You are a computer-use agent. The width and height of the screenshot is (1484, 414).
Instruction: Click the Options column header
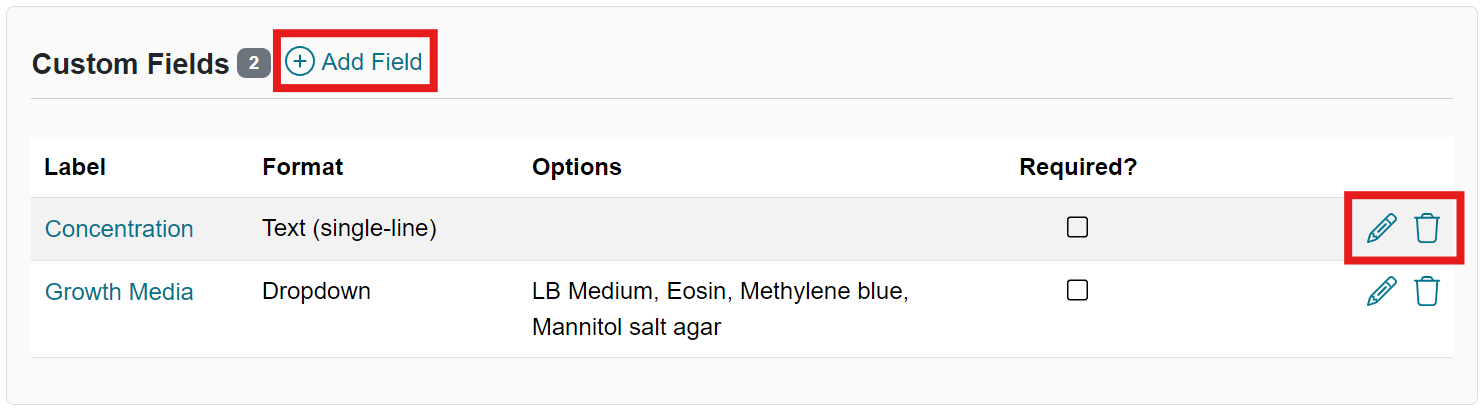[576, 167]
